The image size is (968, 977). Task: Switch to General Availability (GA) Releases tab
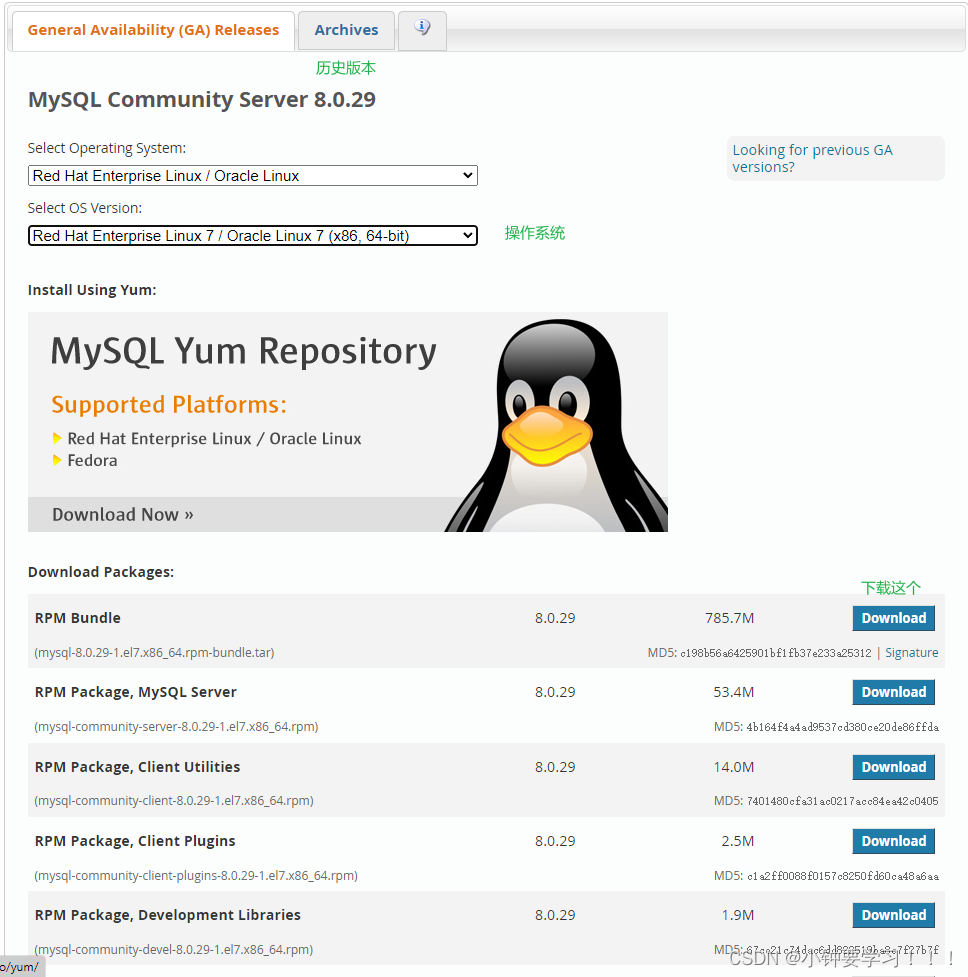[x=153, y=30]
